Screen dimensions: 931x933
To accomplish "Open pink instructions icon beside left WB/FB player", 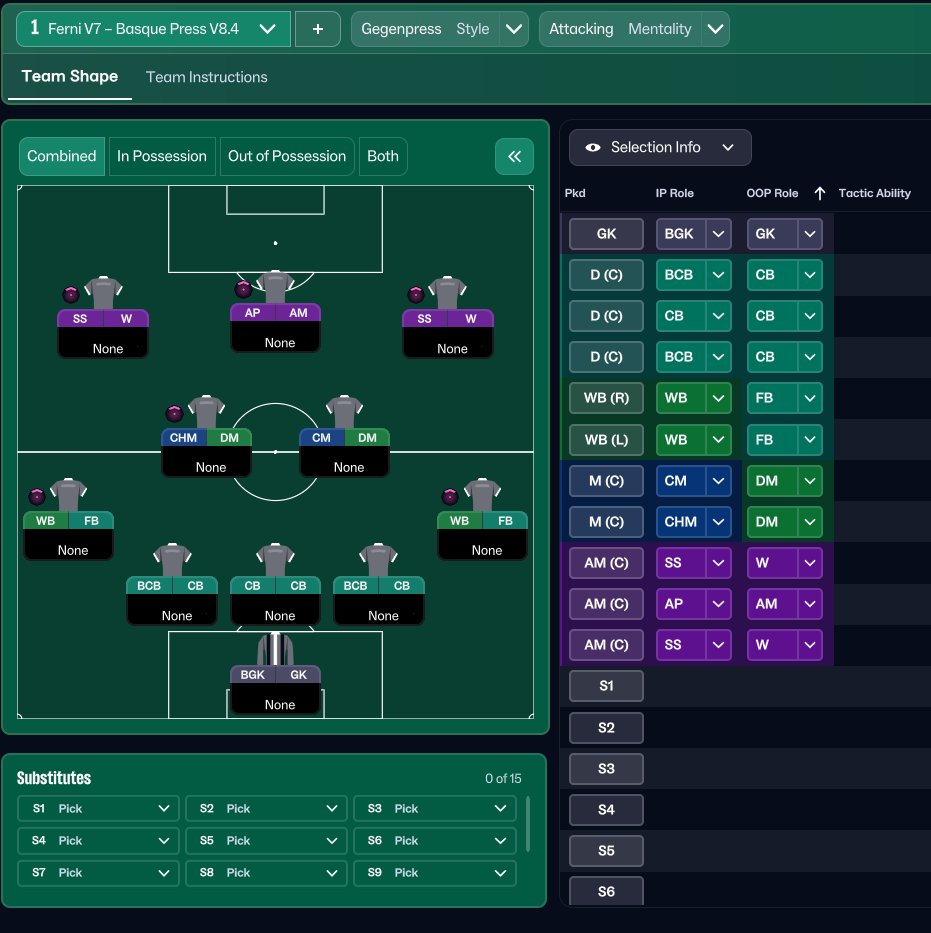I will coord(37,496).
